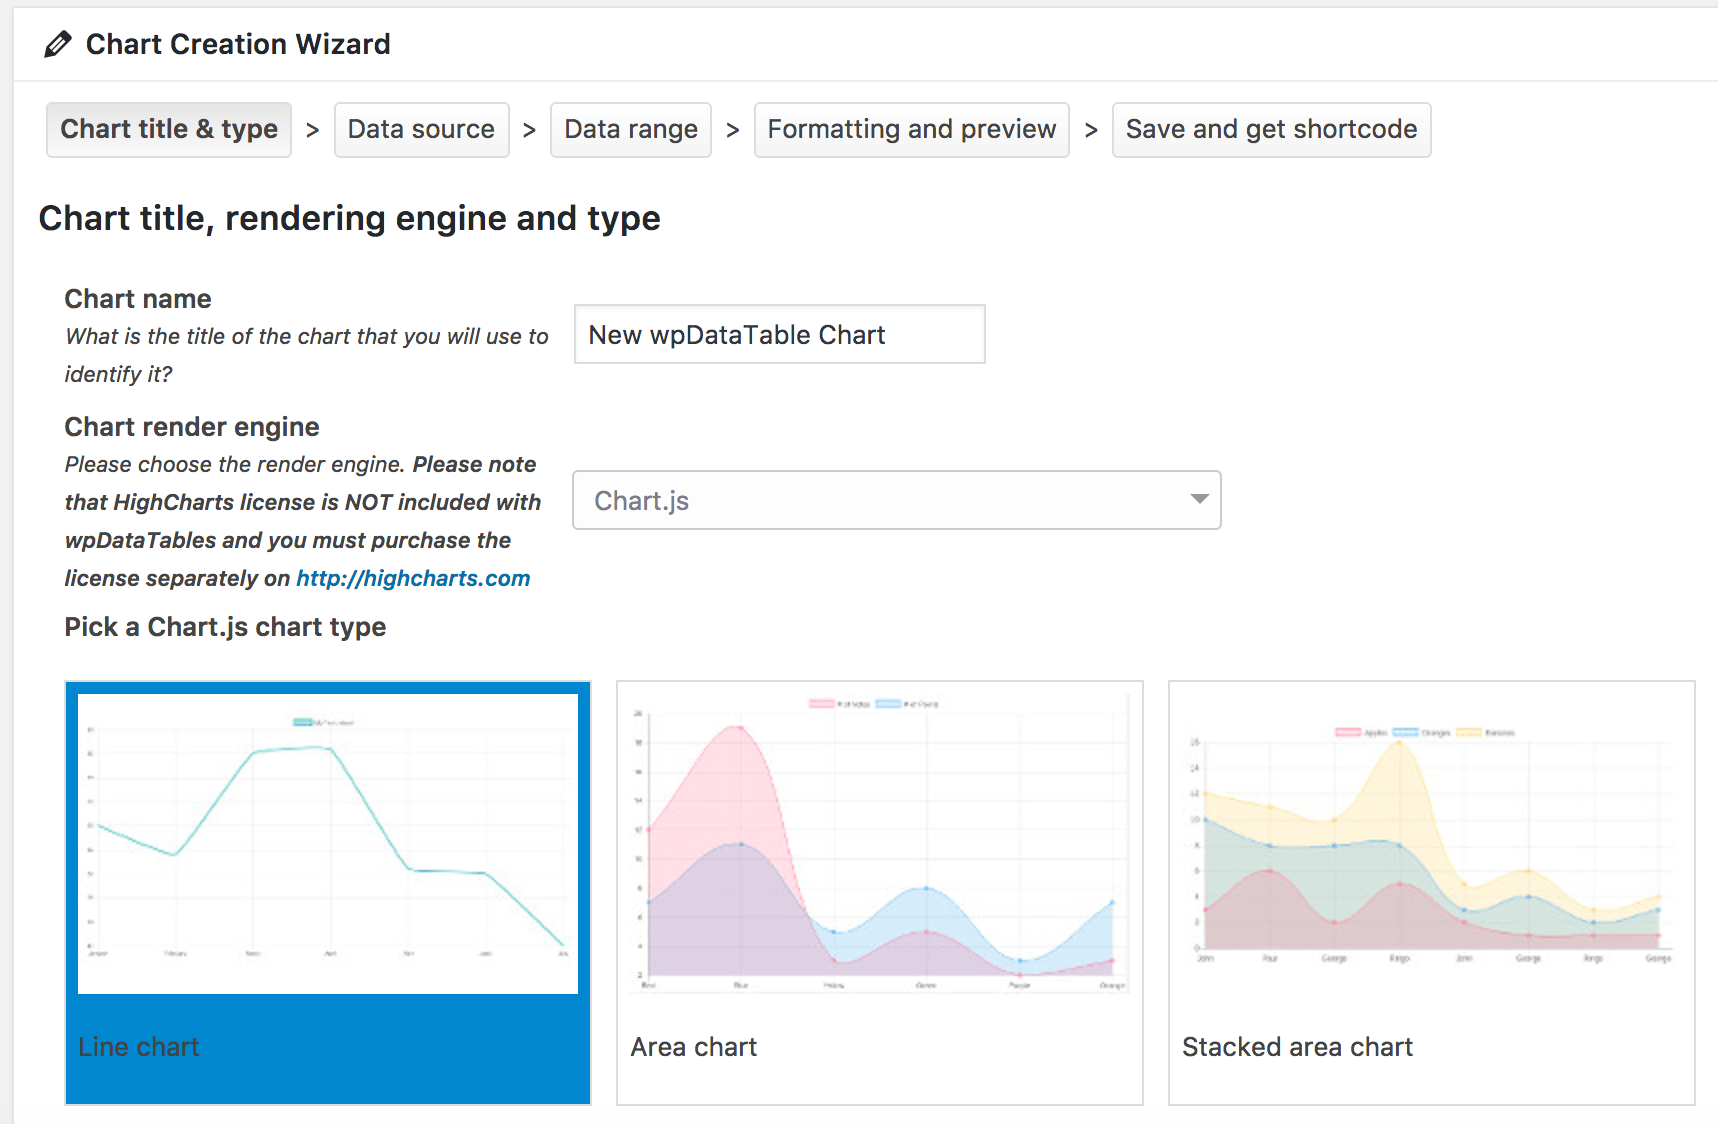This screenshot has width=1718, height=1124.
Task: Click the "Chart name" field label
Action: point(138,299)
